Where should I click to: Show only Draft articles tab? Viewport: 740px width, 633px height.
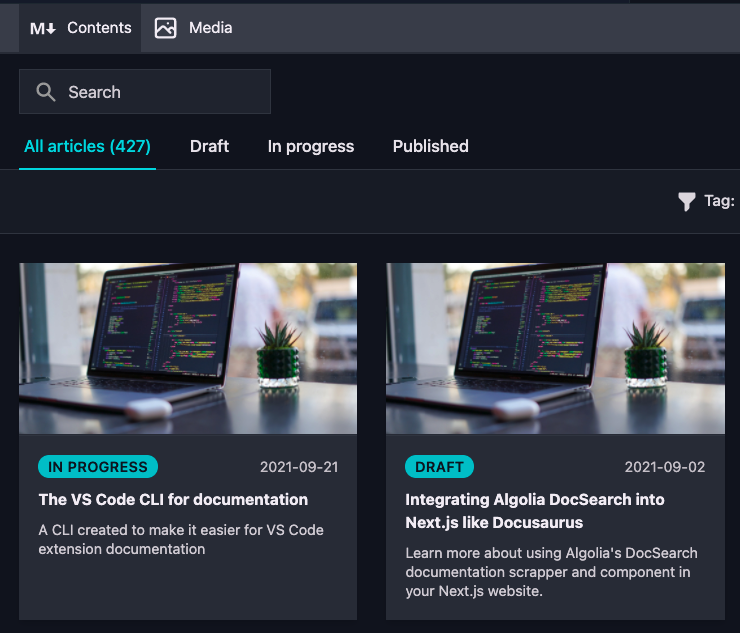tap(209, 146)
